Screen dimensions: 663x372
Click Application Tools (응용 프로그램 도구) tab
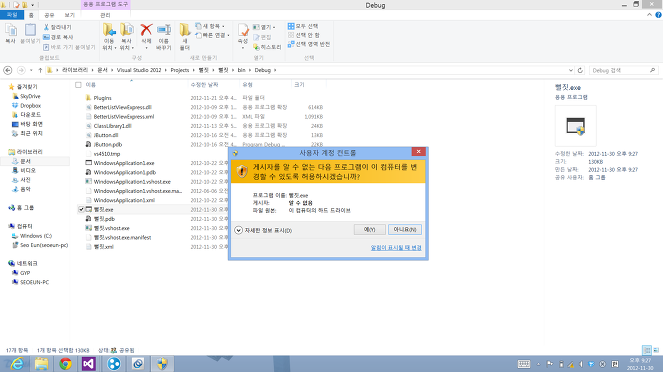[105, 4]
